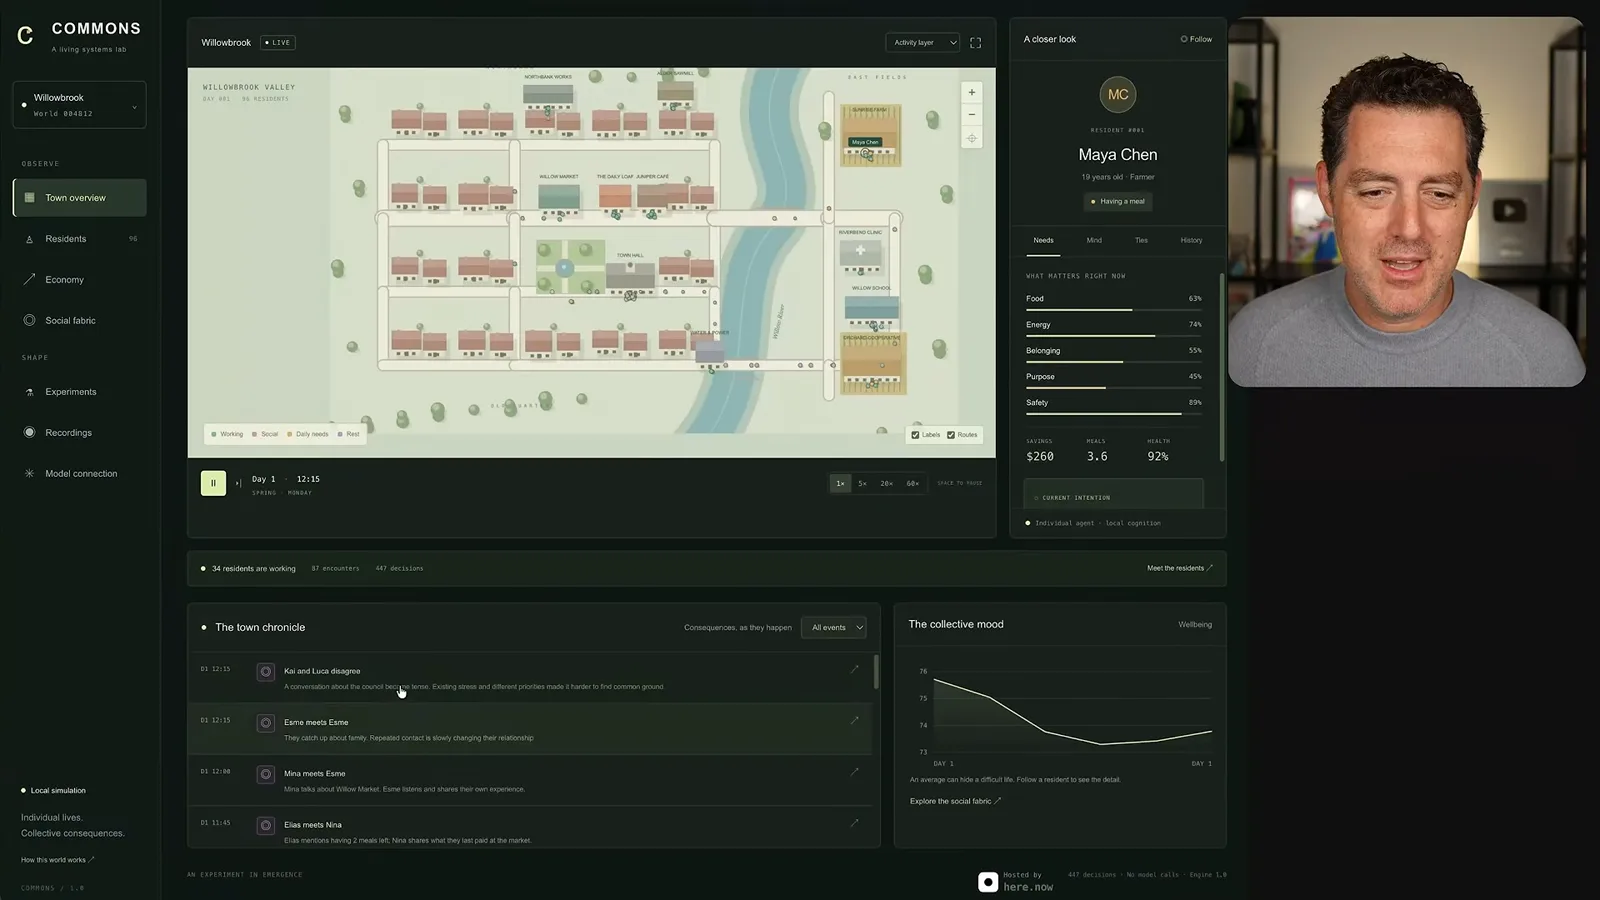Click the closer look panel scrollbar

[1222, 367]
